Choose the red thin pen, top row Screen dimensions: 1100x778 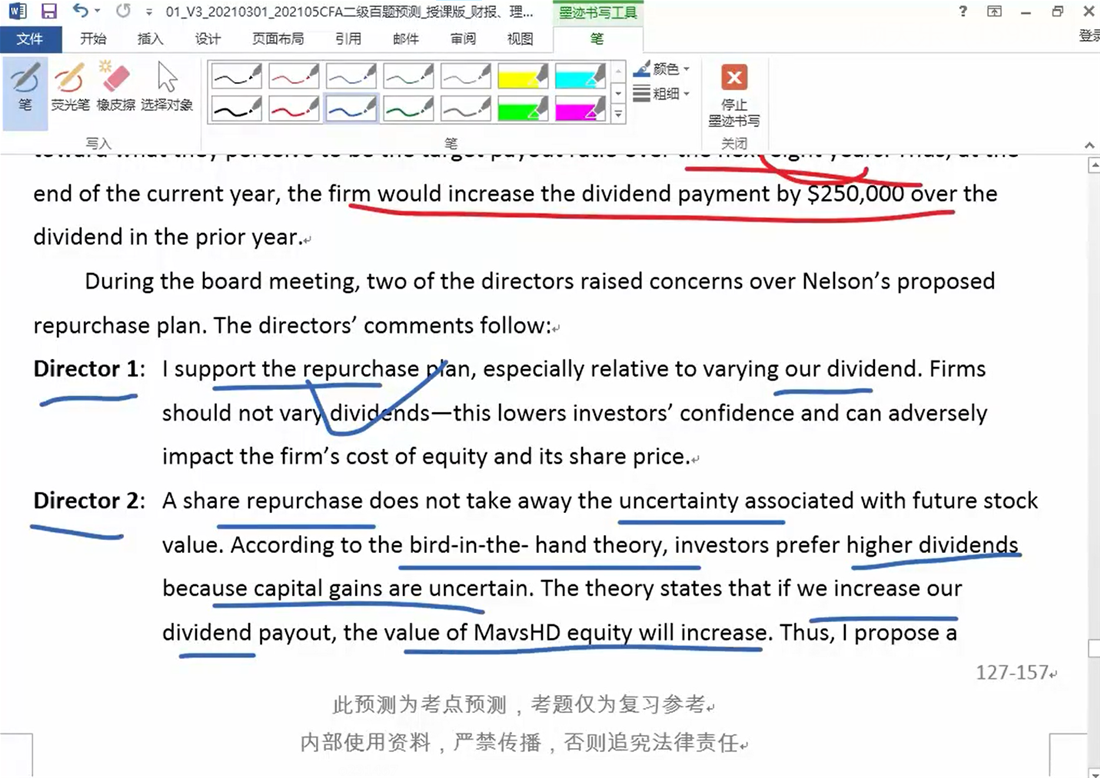pyautogui.click(x=294, y=75)
